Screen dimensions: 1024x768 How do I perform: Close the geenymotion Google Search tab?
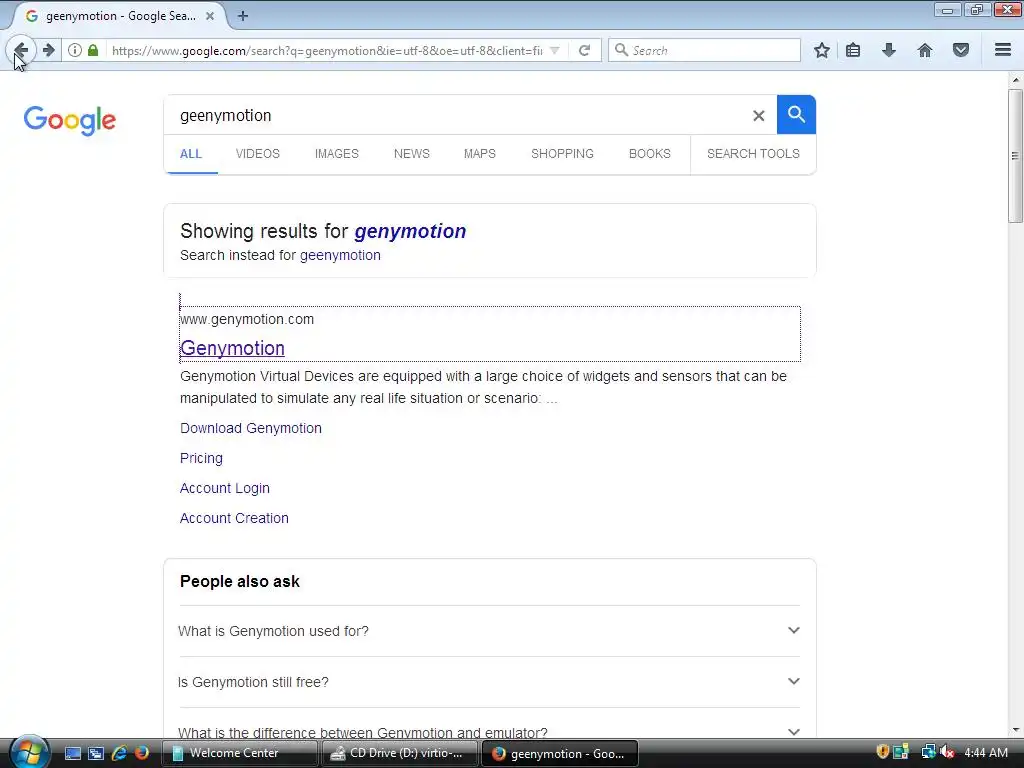[210, 16]
